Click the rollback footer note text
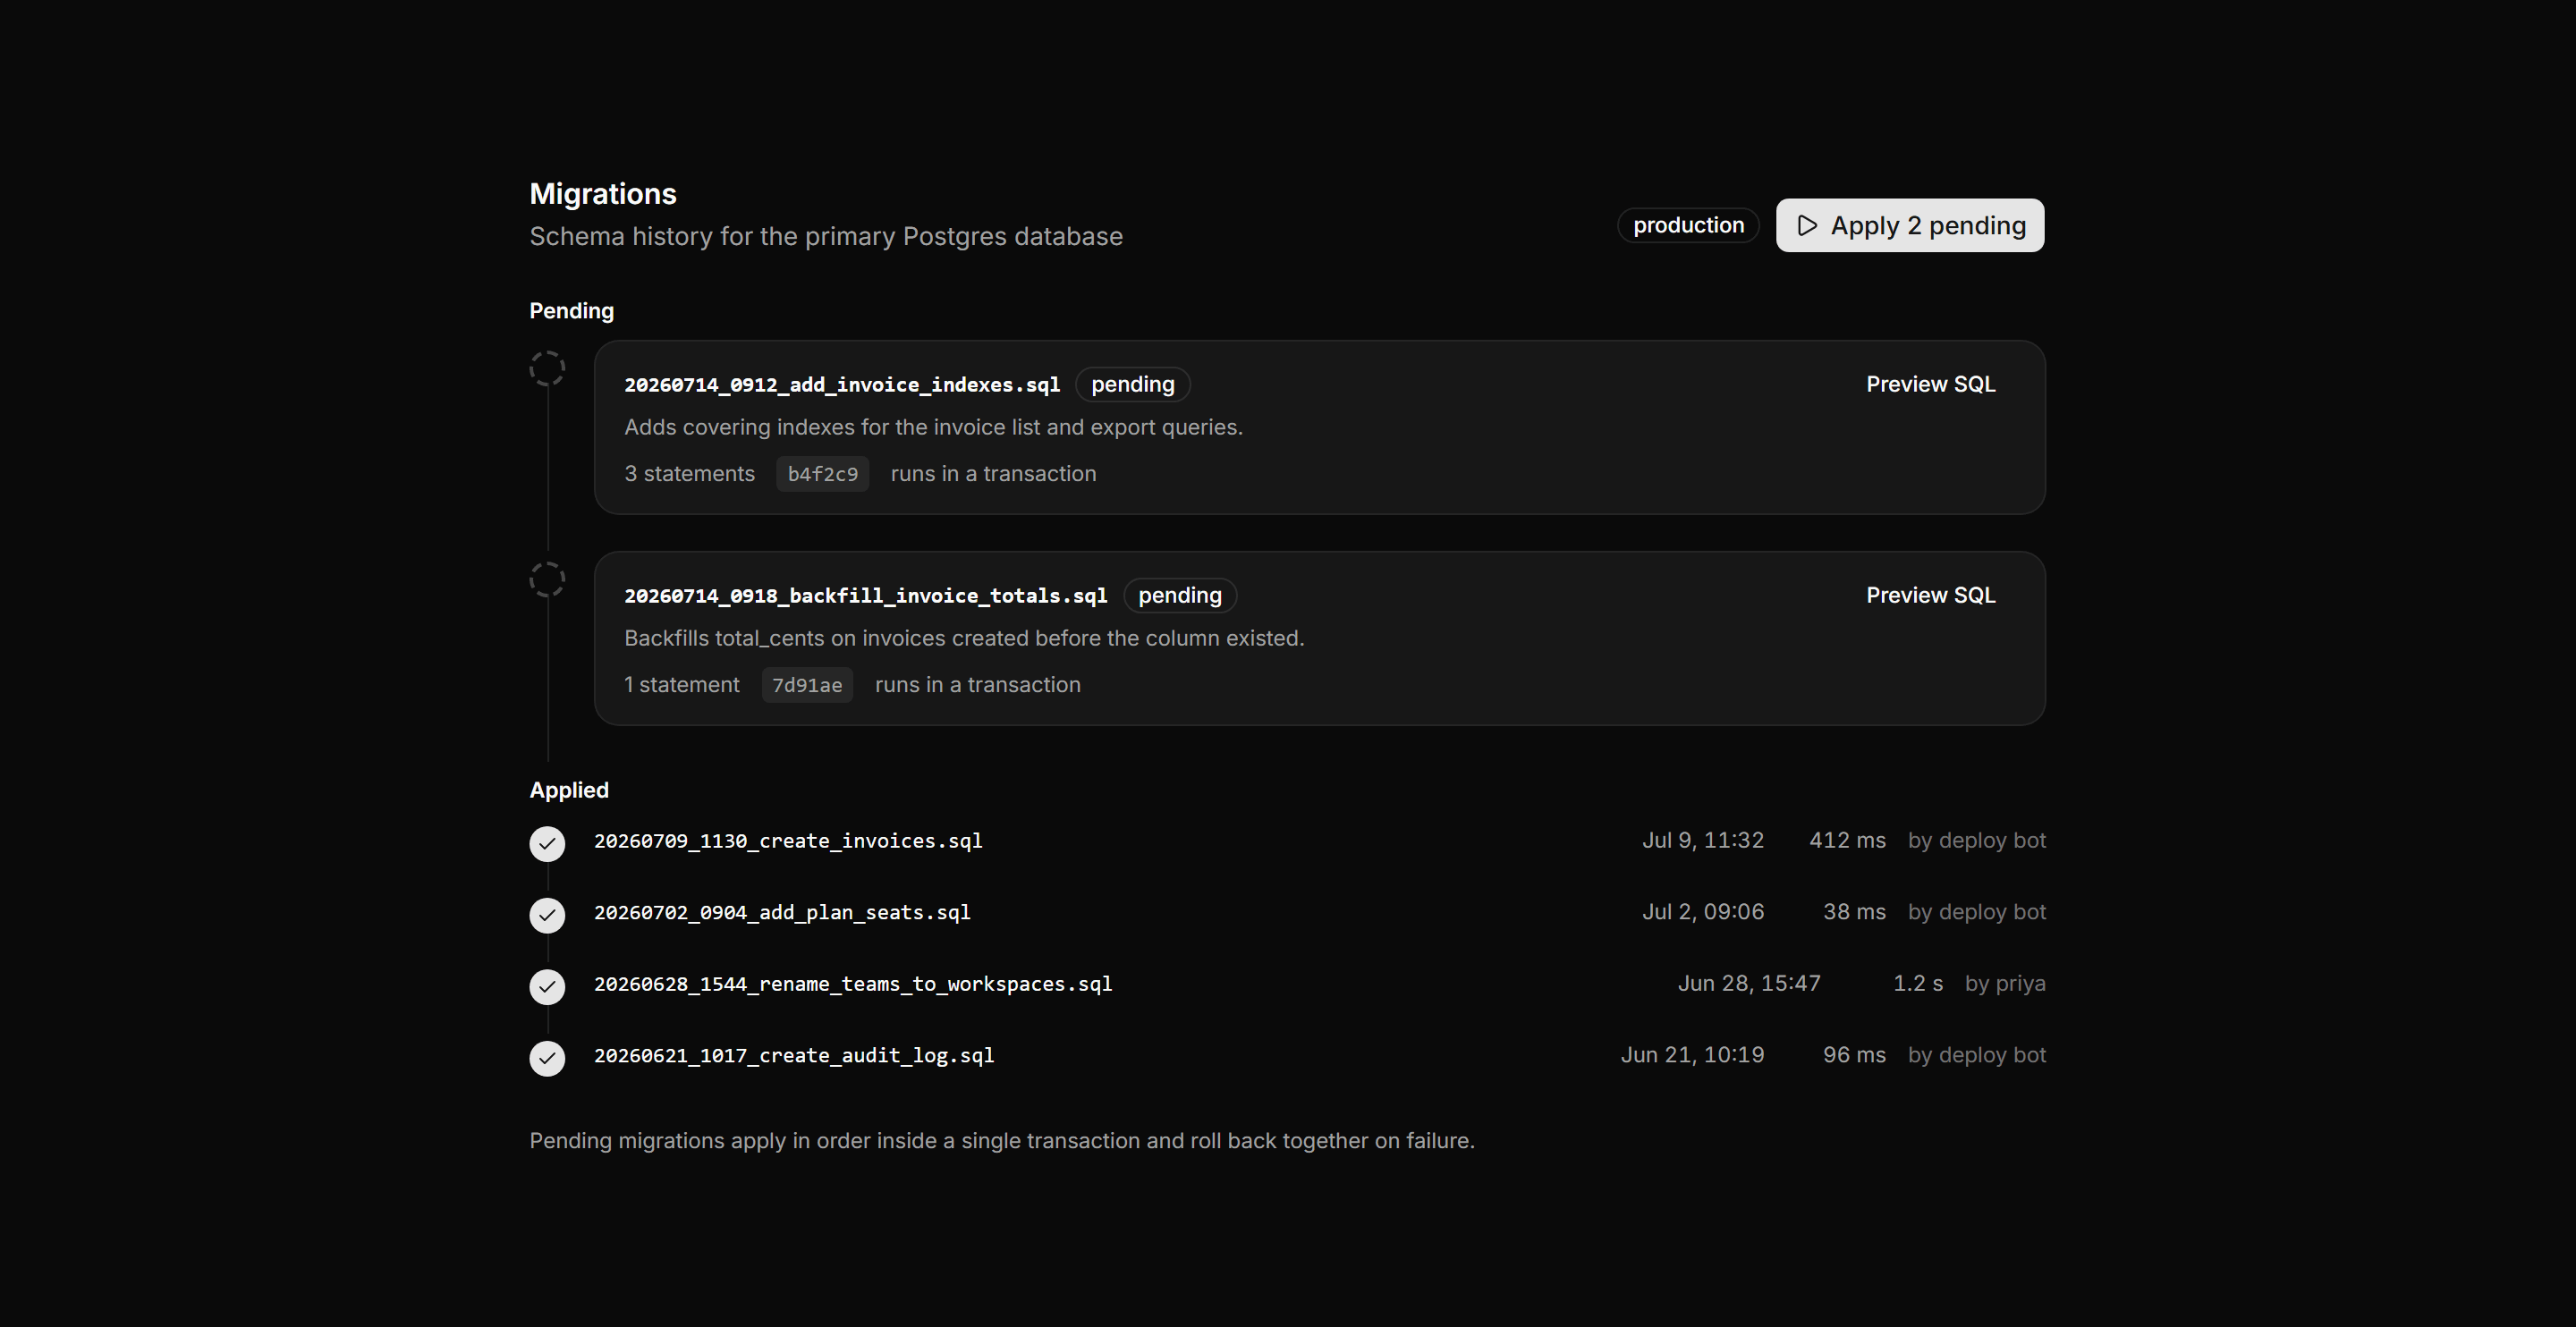Screen dimensions: 2576x1327 click(x=1002, y=1141)
